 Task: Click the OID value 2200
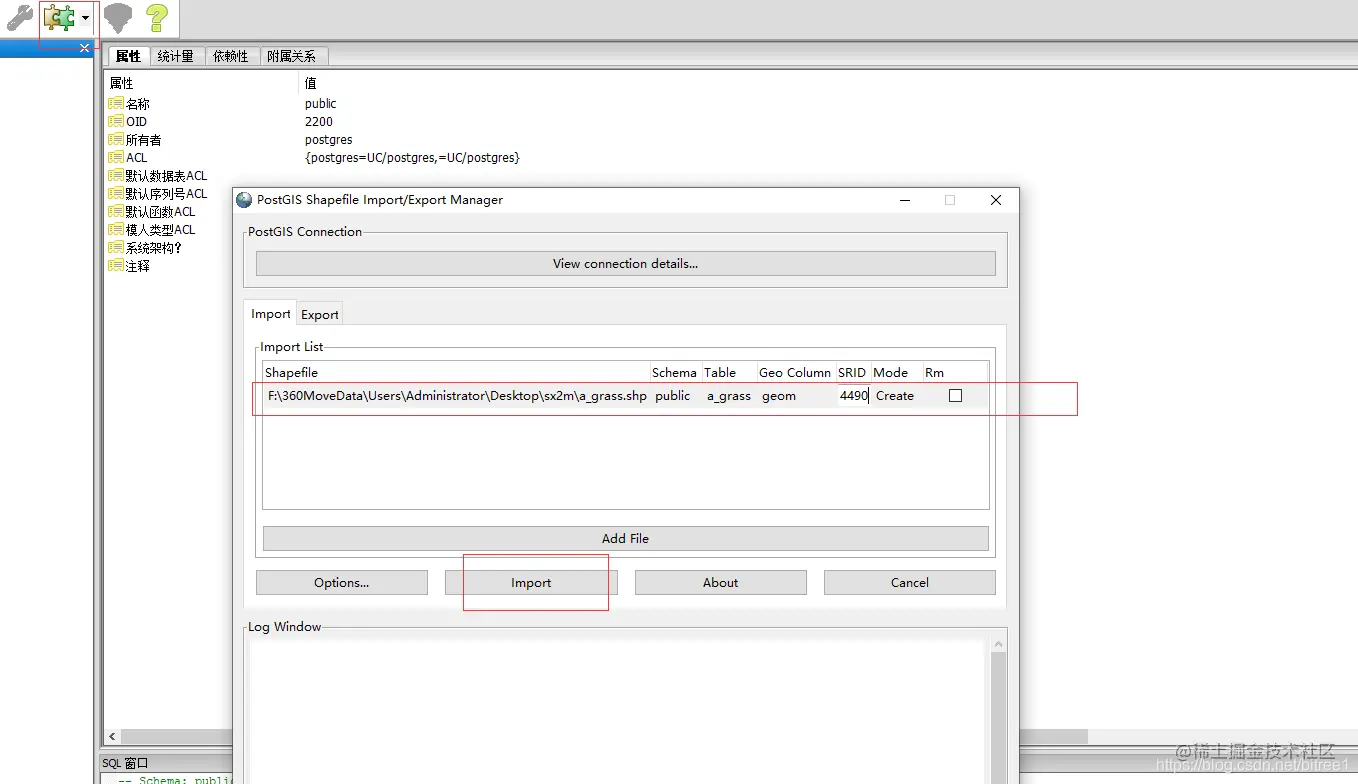click(x=319, y=121)
